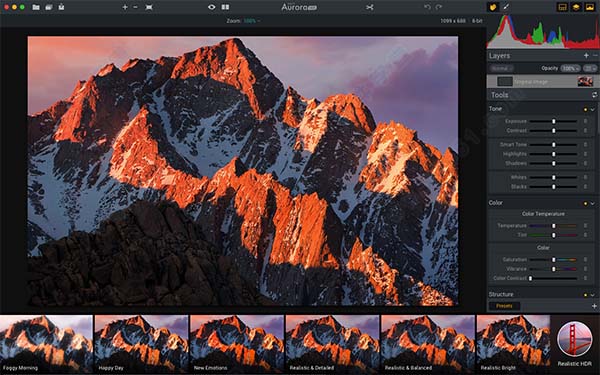Zoom in with the plus icon

[125, 7]
